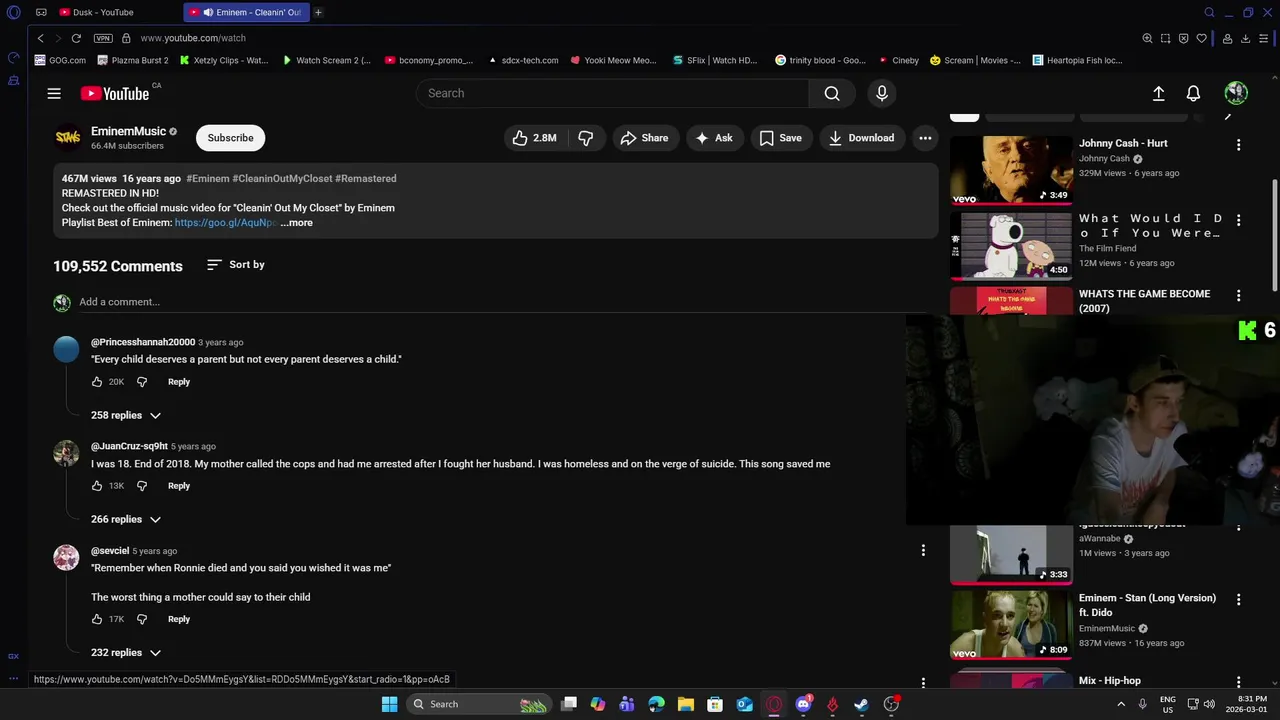The width and height of the screenshot is (1280, 720).
Task: Open the Windows Start menu
Action: point(389,704)
